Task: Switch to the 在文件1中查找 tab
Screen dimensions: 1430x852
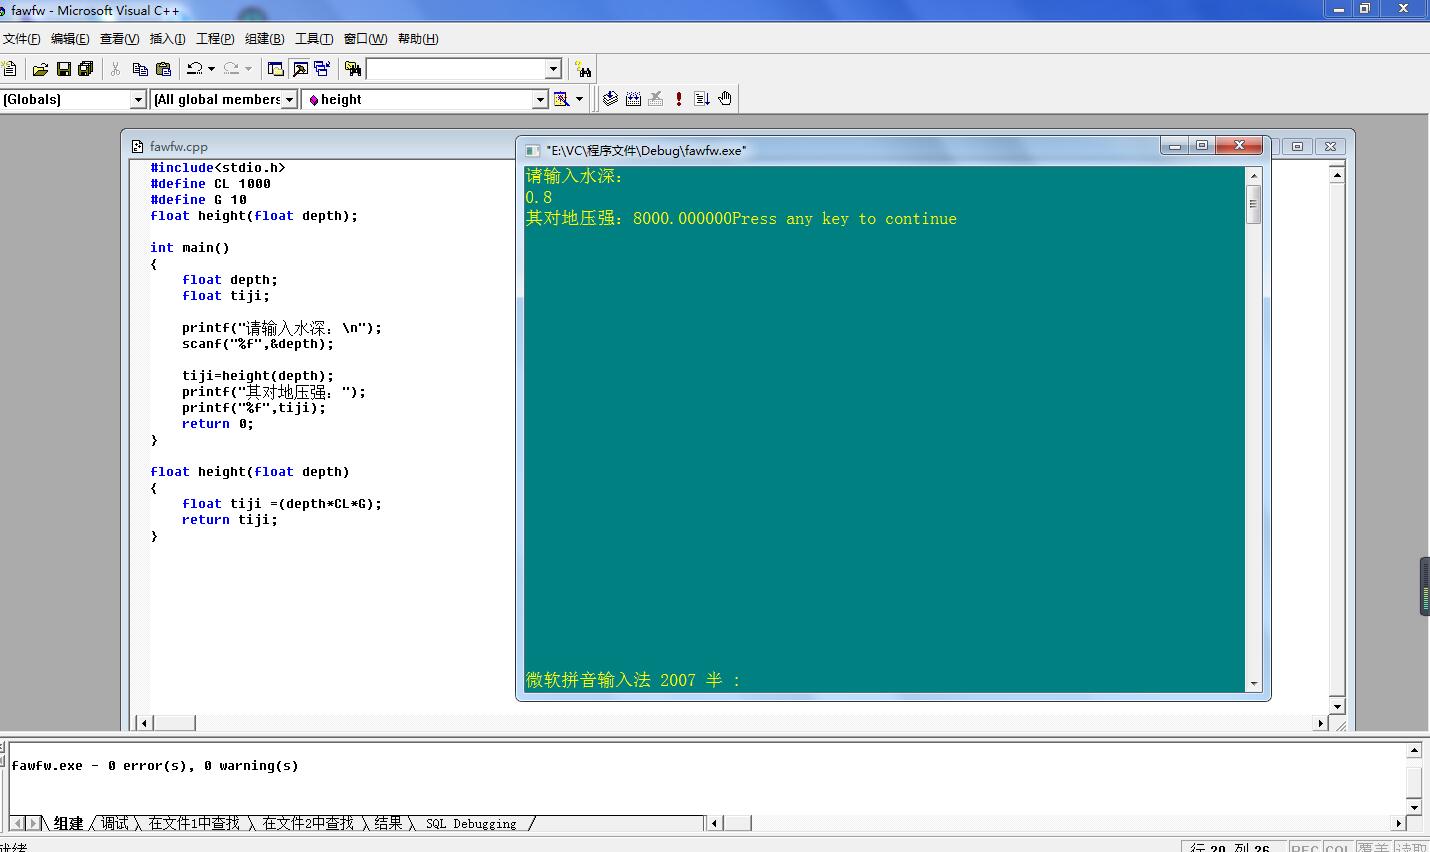Action: pyautogui.click(x=194, y=823)
